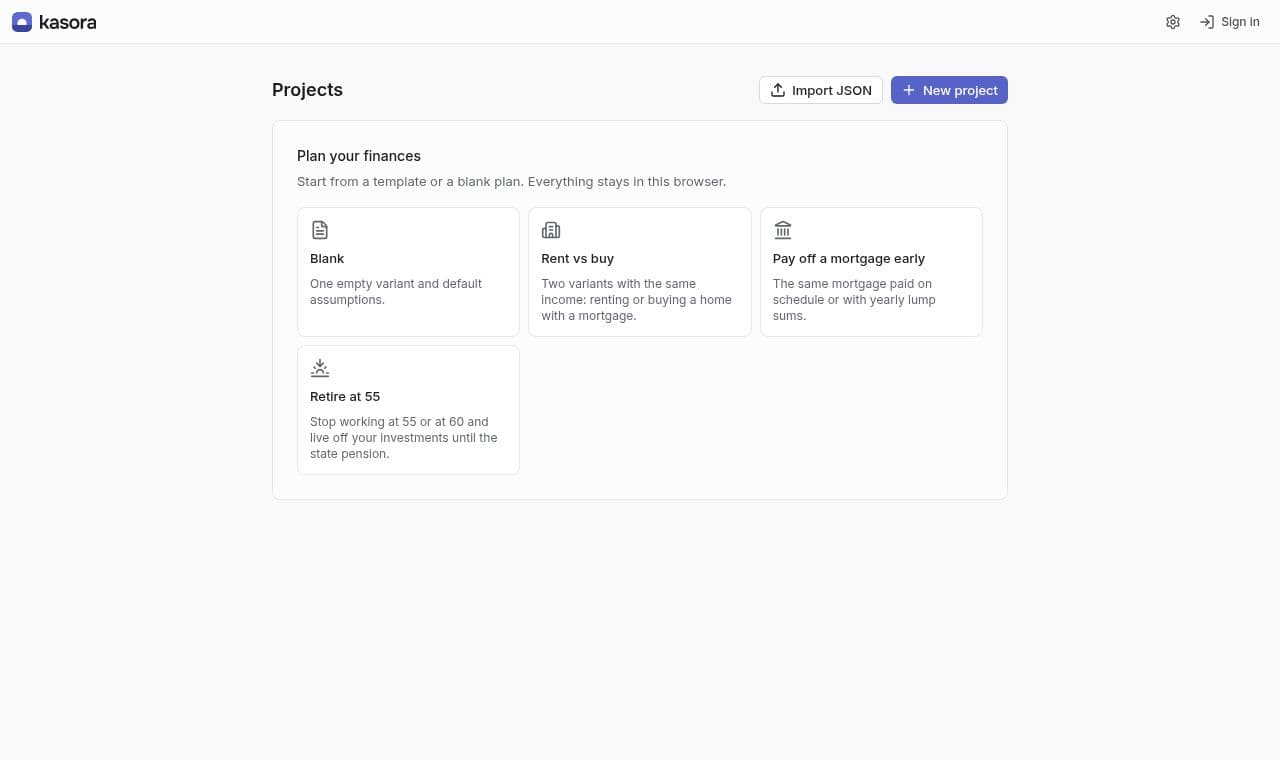Click the plus icon in New project

coord(909,90)
